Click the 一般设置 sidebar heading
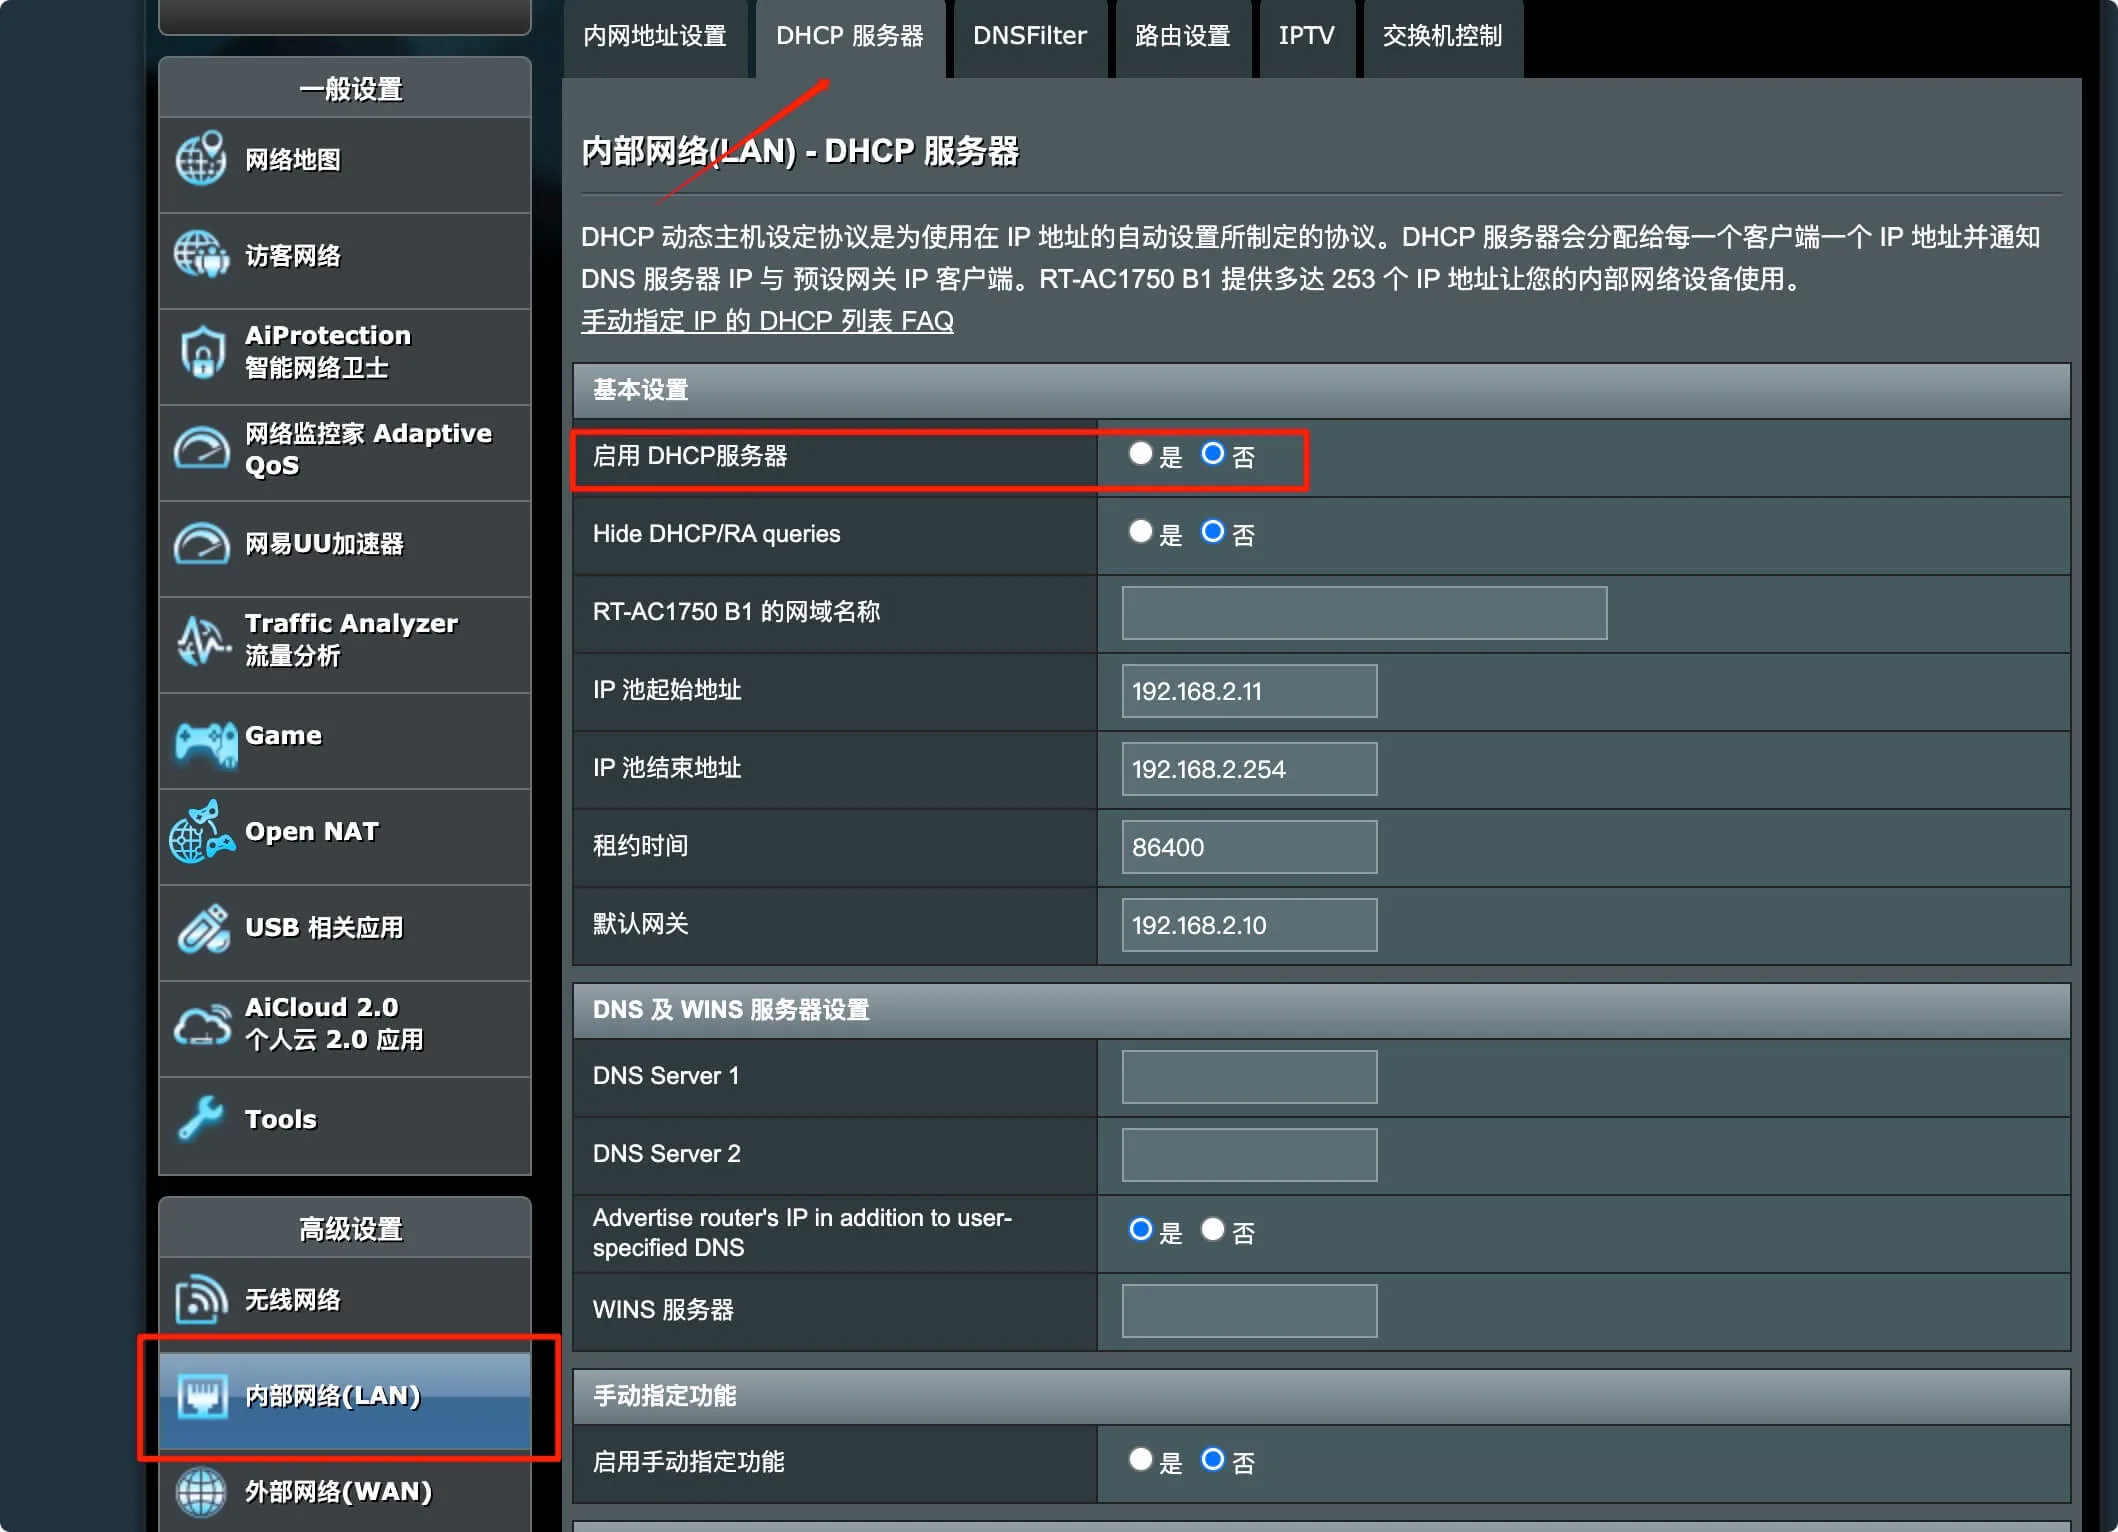Viewport: 2118px width, 1532px height. (x=345, y=88)
